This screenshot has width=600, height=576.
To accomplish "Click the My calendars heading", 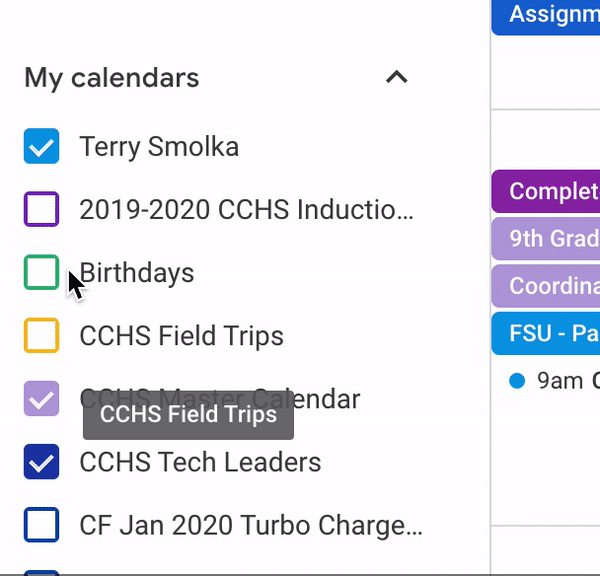I will tap(112, 78).
